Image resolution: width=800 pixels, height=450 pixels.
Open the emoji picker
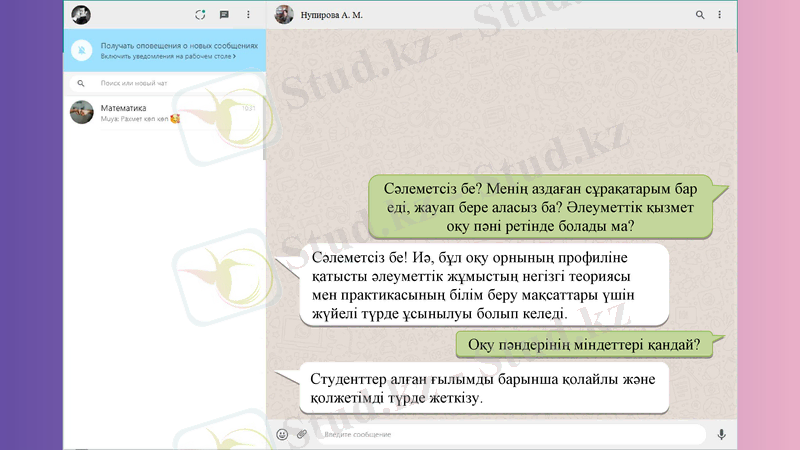(282, 434)
